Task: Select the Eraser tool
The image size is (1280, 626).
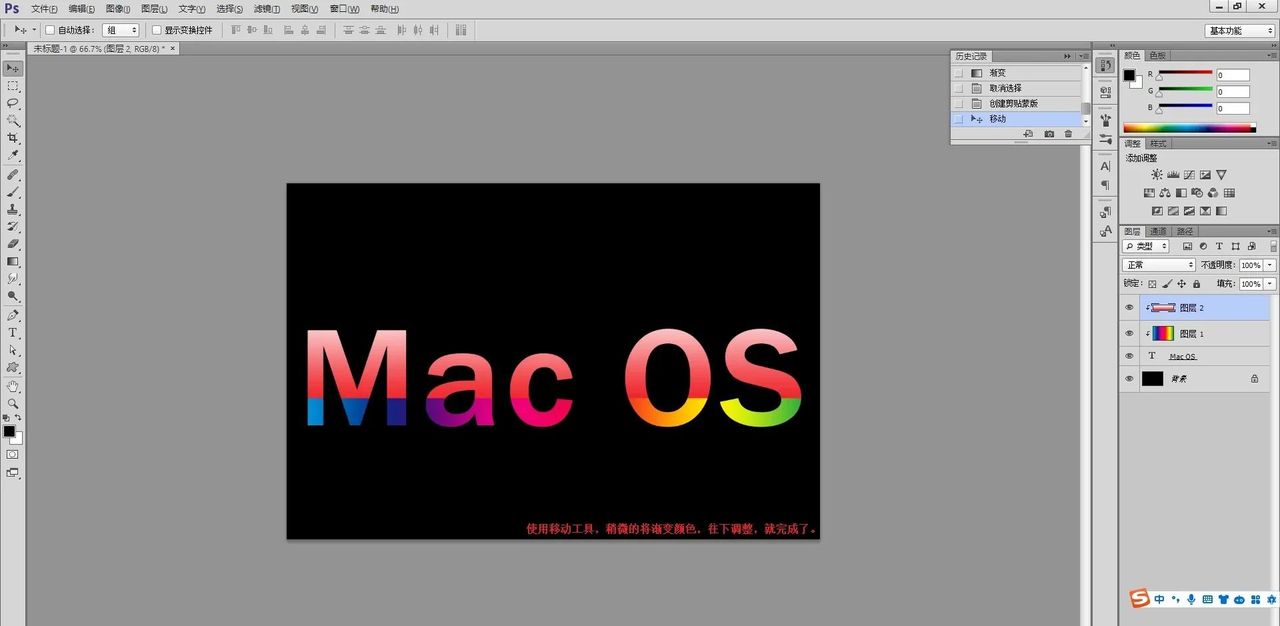Action: point(13,244)
